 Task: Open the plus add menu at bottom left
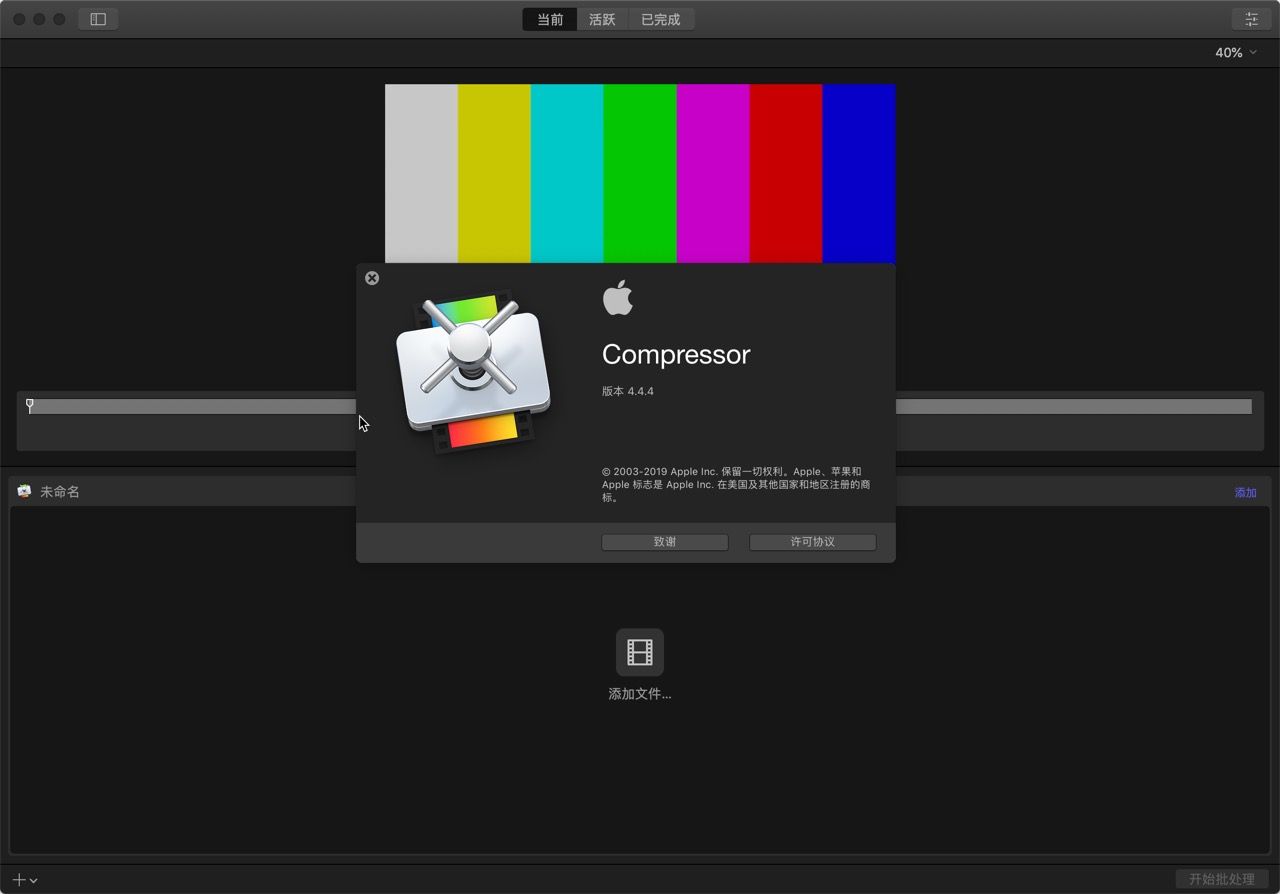[25, 880]
